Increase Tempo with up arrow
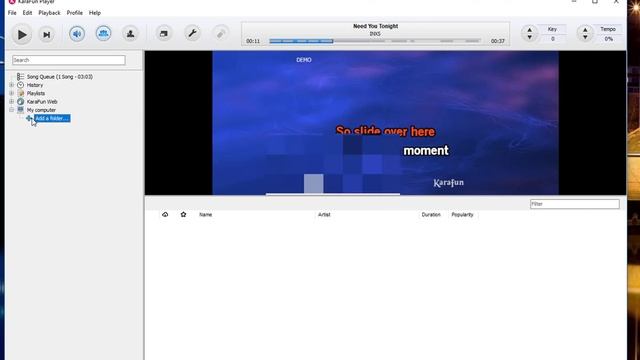The width and height of the screenshot is (640, 360). (x=585, y=30)
